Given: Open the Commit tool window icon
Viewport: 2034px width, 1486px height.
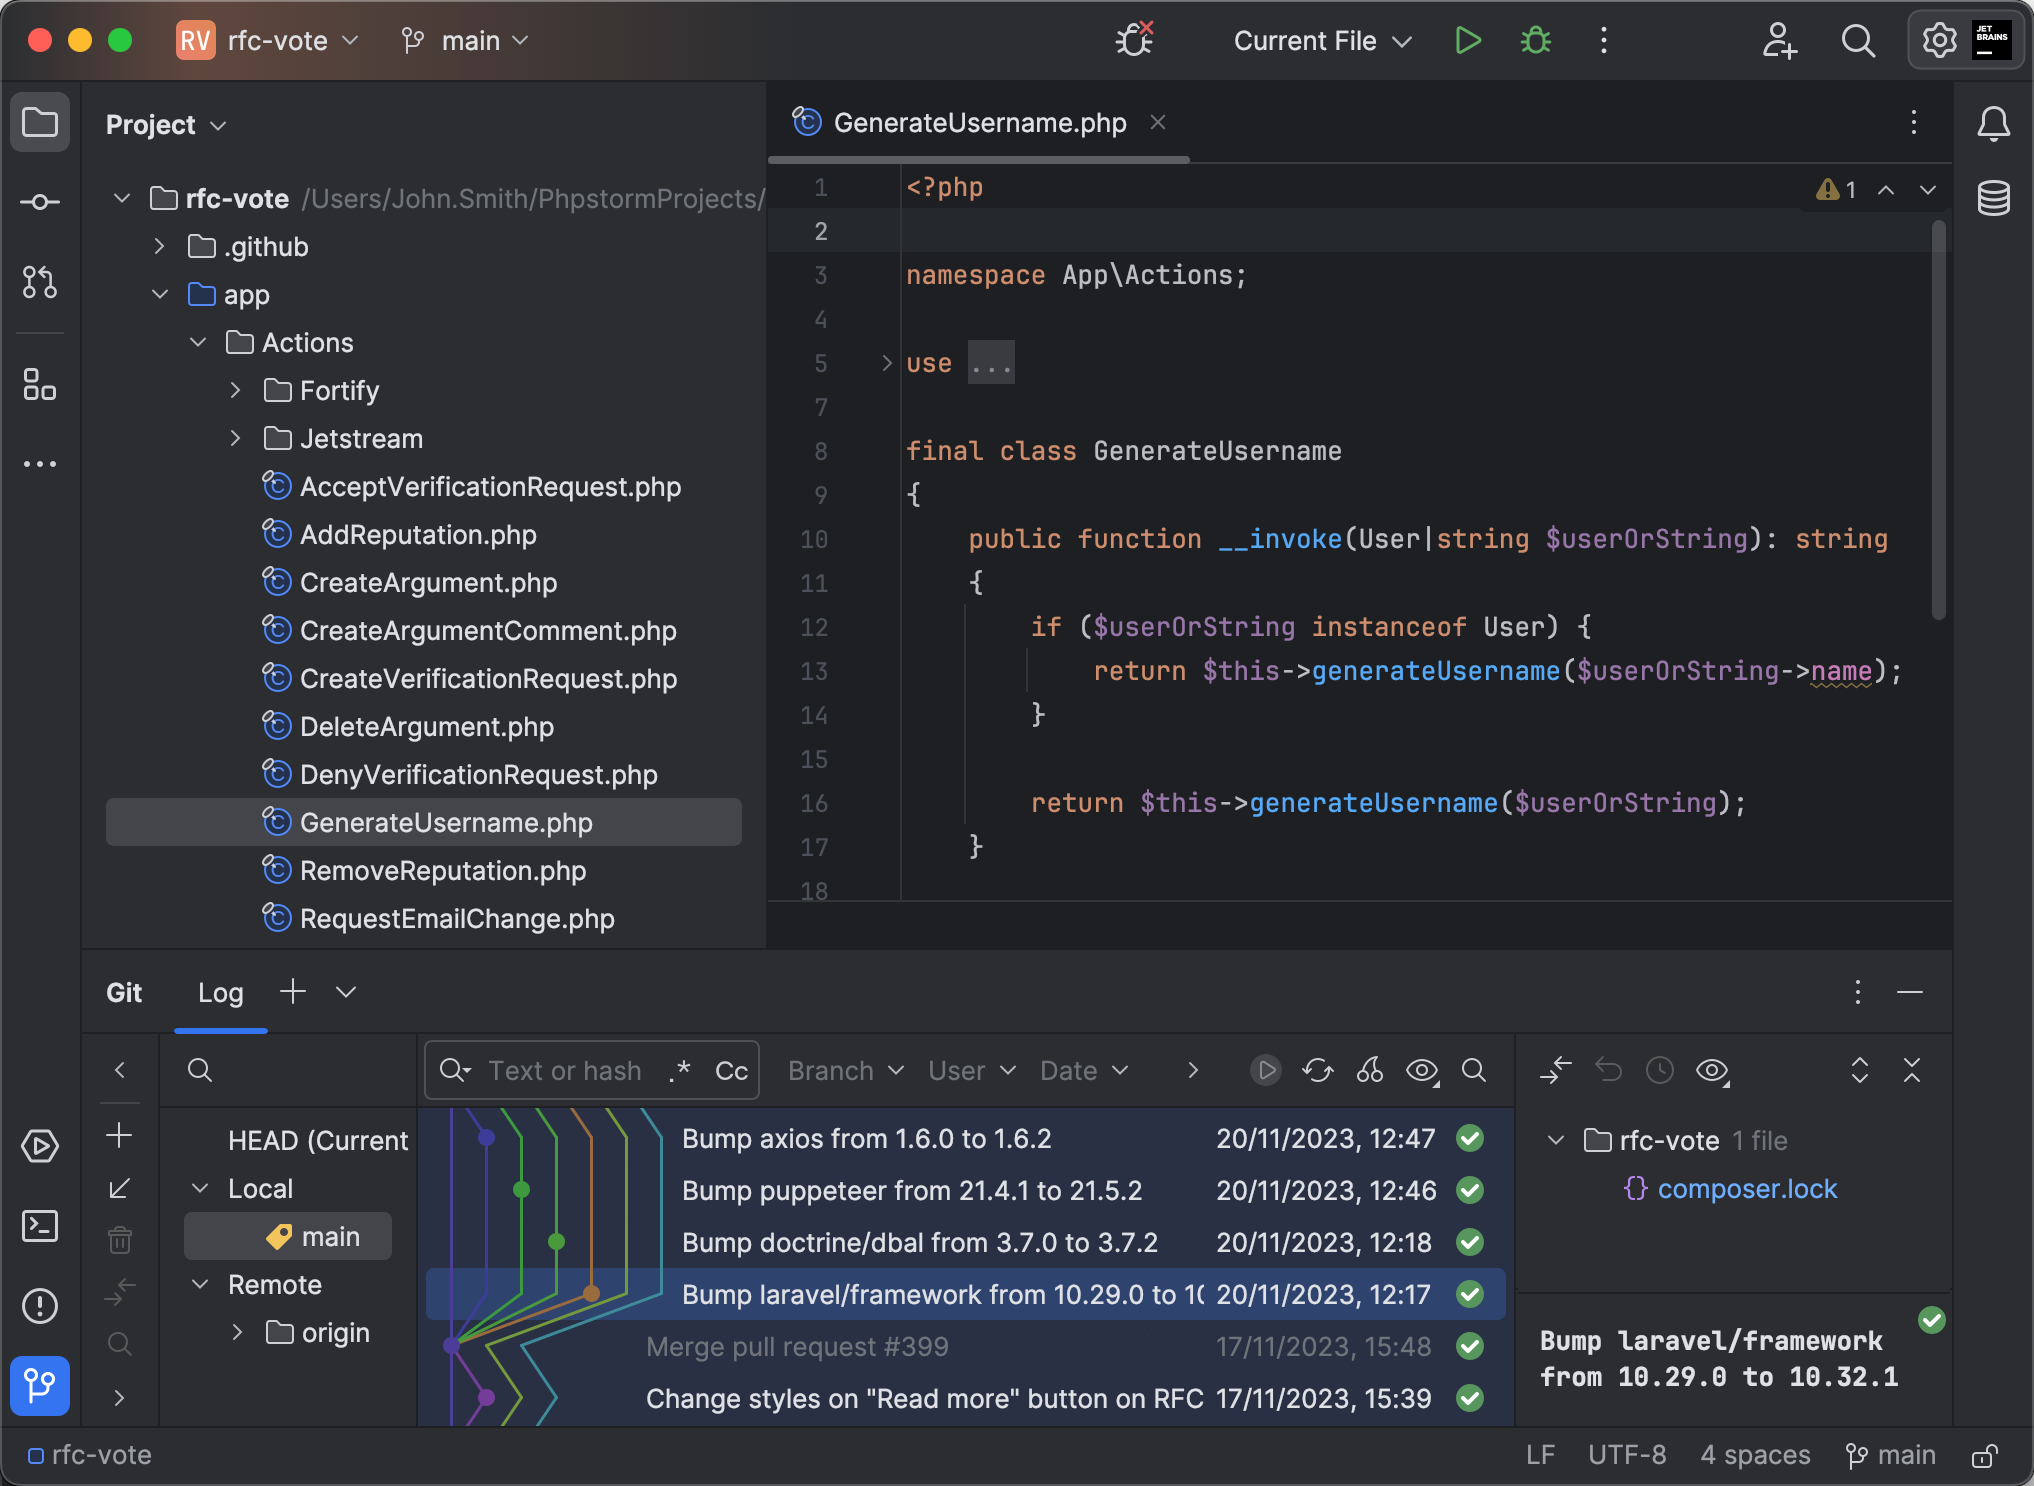Looking at the screenshot, I should coord(40,201).
